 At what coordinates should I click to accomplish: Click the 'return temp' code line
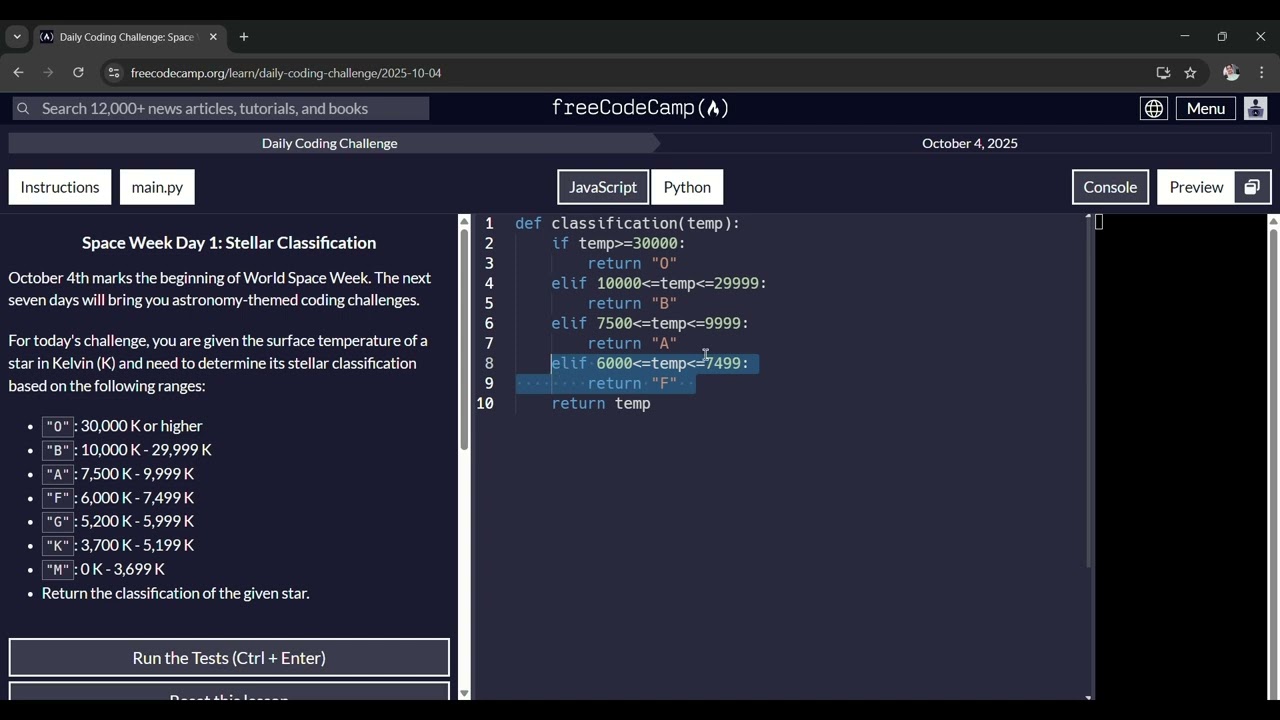pos(601,403)
